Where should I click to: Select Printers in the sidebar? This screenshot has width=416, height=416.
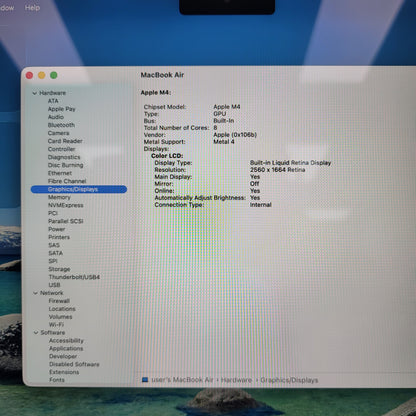[59, 237]
